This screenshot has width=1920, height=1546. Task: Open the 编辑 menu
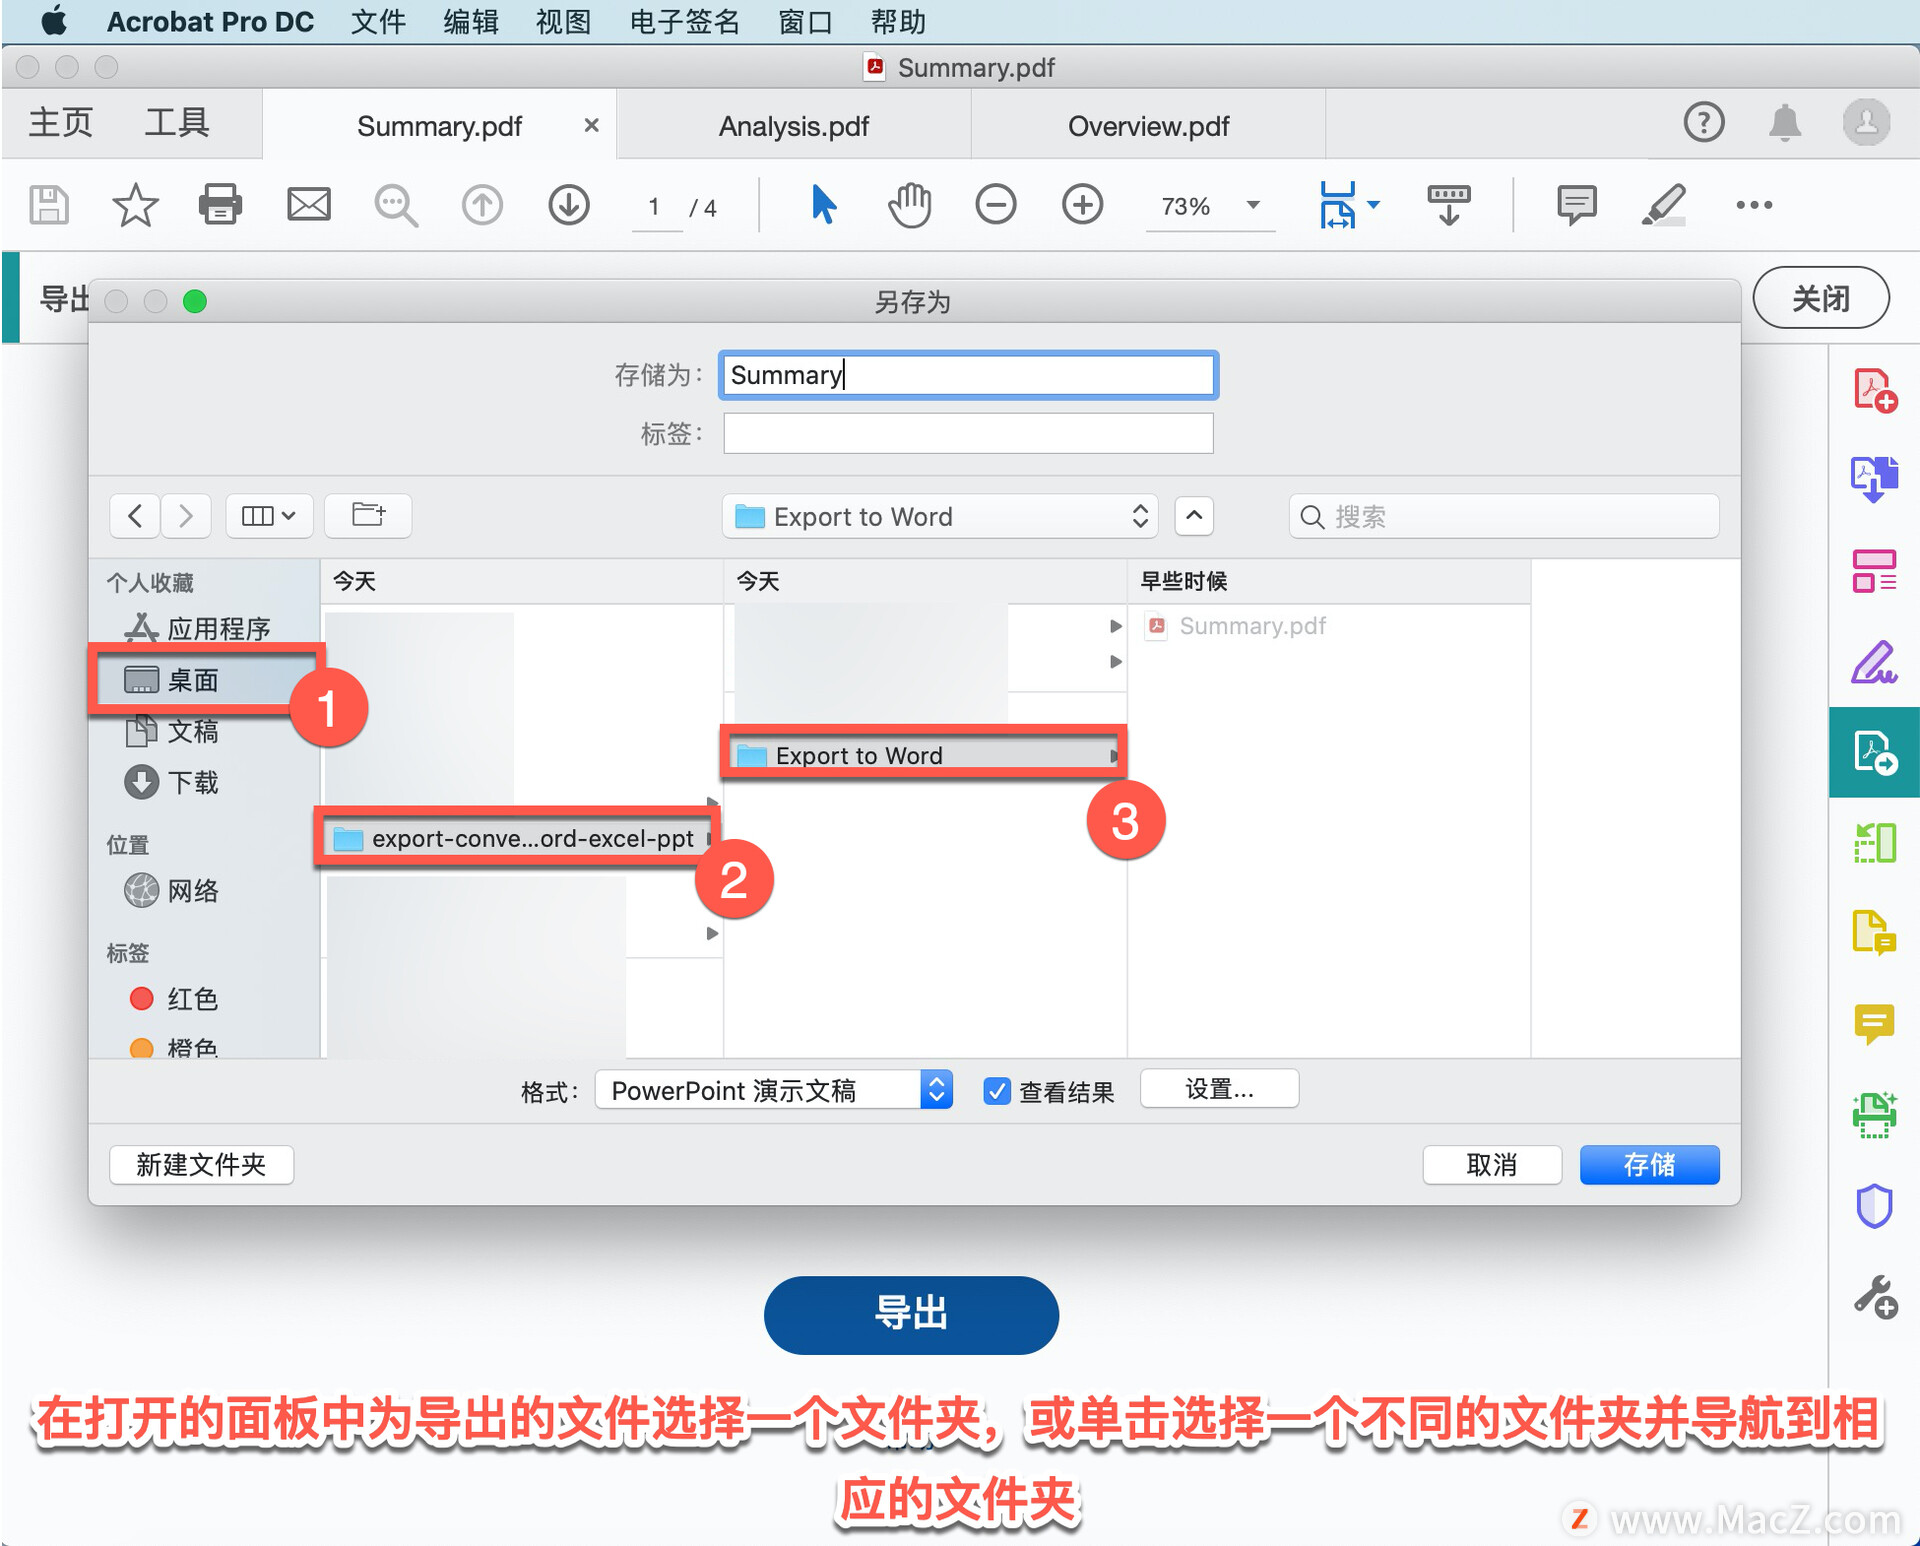coord(471,22)
